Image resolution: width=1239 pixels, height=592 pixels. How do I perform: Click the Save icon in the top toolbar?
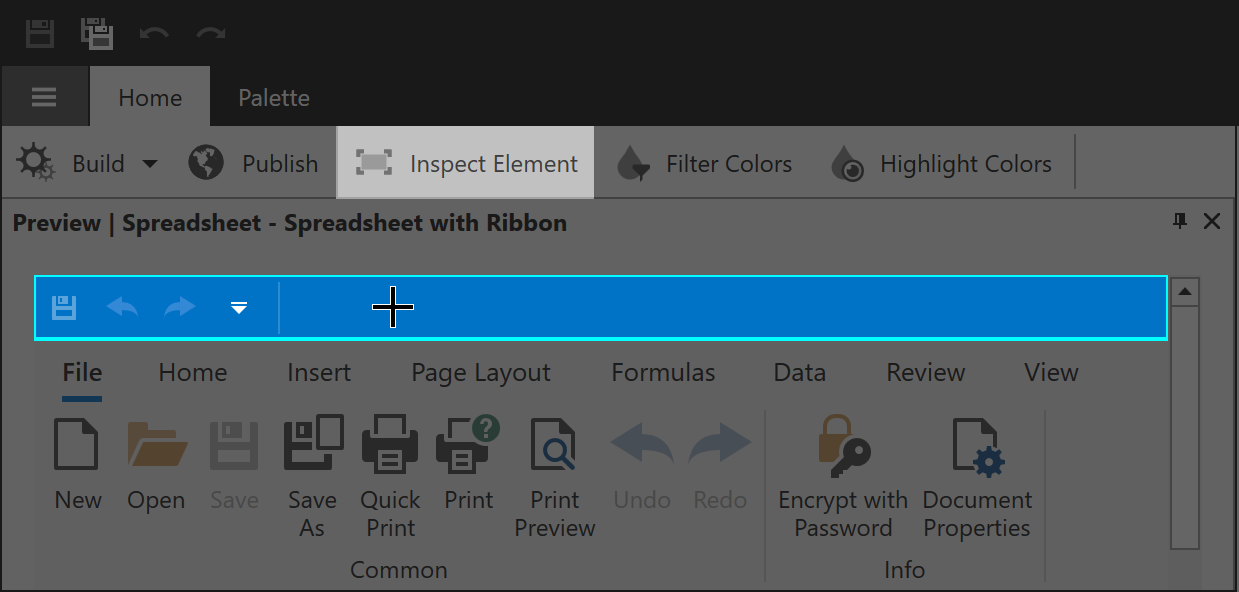point(39,33)
